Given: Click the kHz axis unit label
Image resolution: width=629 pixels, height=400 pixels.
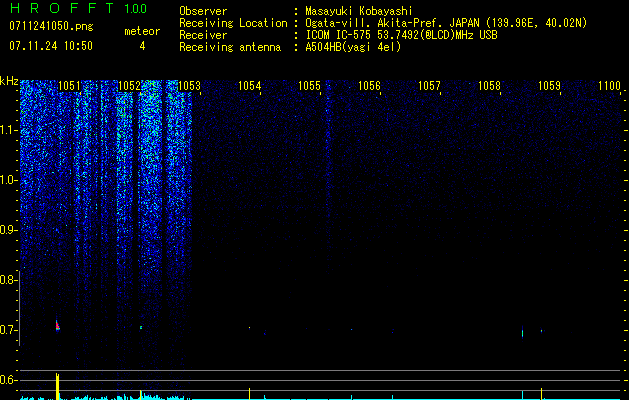Looking at the screenshot, I should (x=9, y=81).
